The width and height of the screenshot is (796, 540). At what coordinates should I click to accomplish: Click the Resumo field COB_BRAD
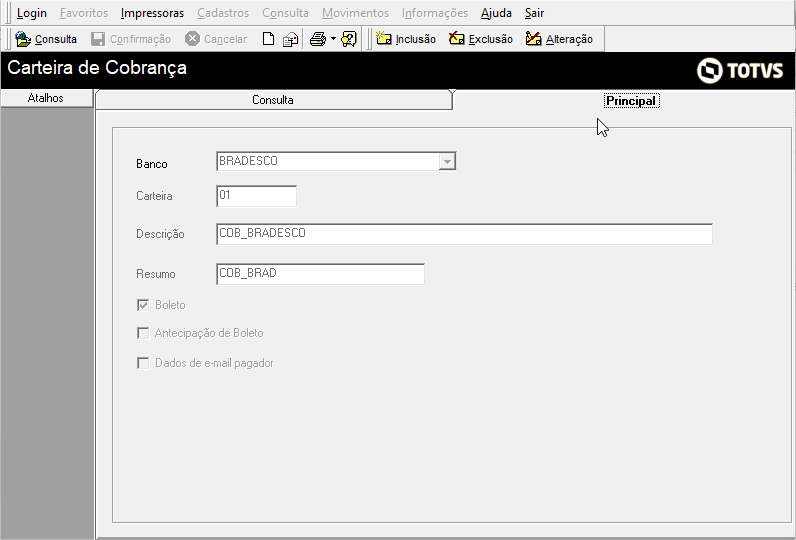(x=320, y=274)
